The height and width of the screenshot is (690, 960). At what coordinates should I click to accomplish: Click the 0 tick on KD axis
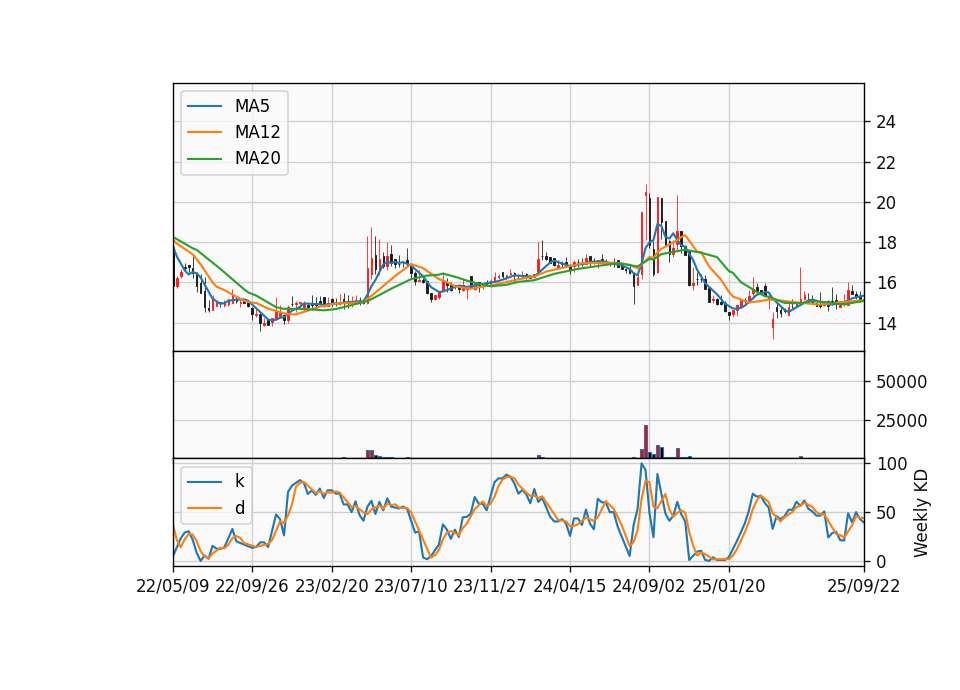pos(881,561)
